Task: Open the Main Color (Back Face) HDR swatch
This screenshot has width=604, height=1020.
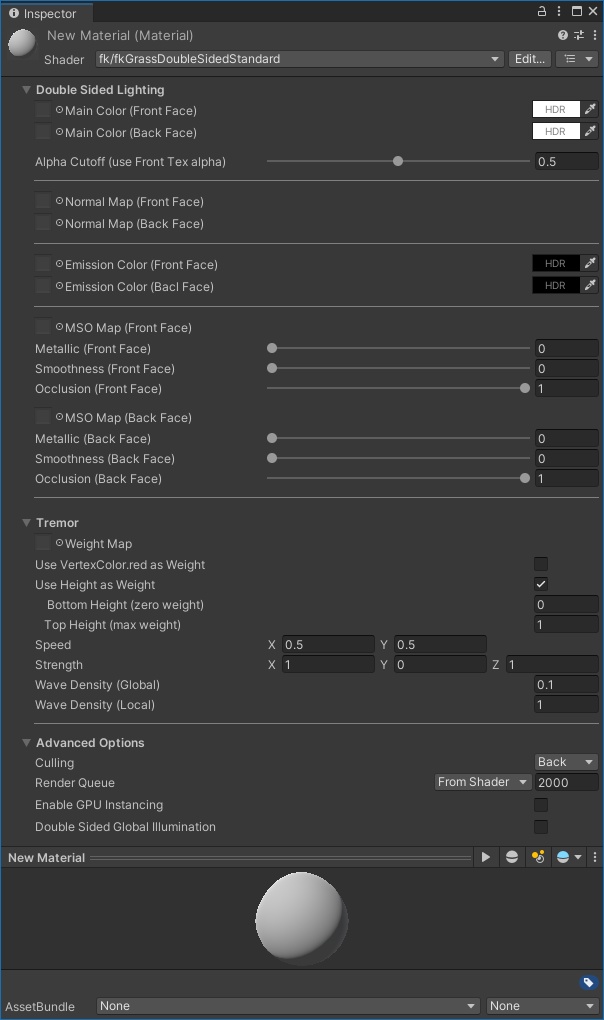Action: (556, 132)
